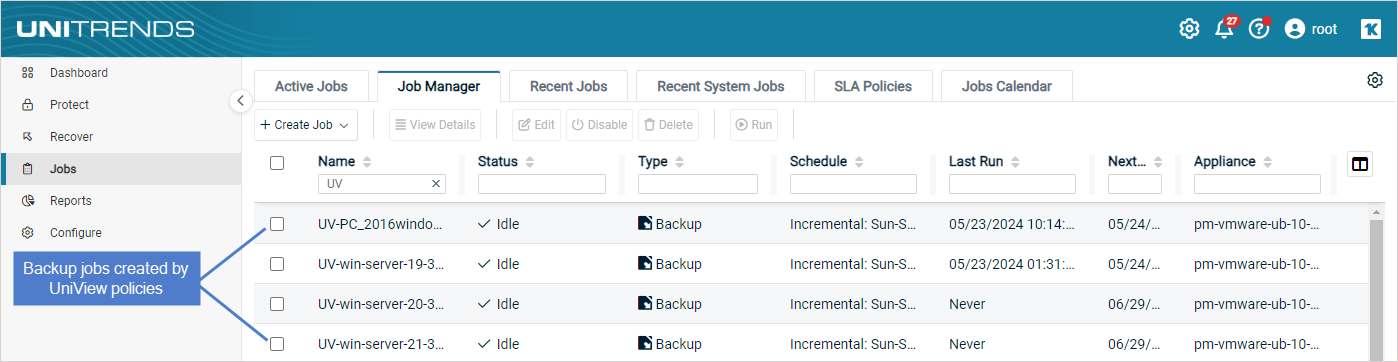1398x362 pixels.
Task: Sort by Schedule column arrows
Action: pos(858,161)
